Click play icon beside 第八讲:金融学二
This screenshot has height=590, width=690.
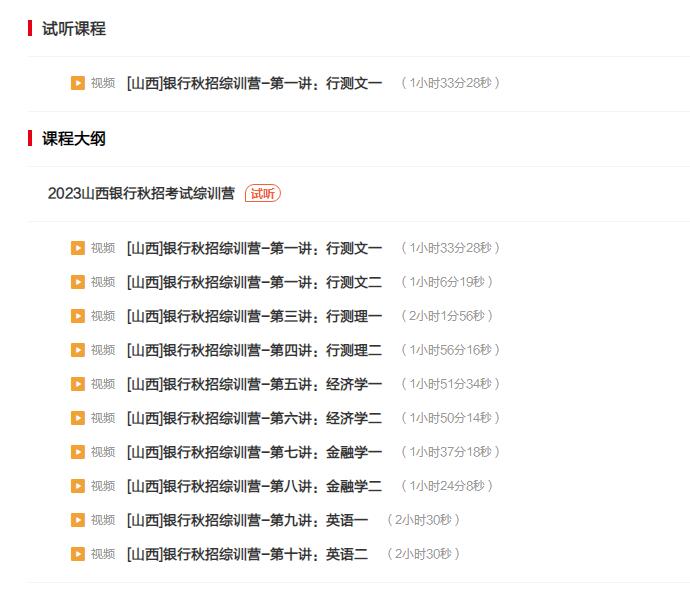[78, 486]
